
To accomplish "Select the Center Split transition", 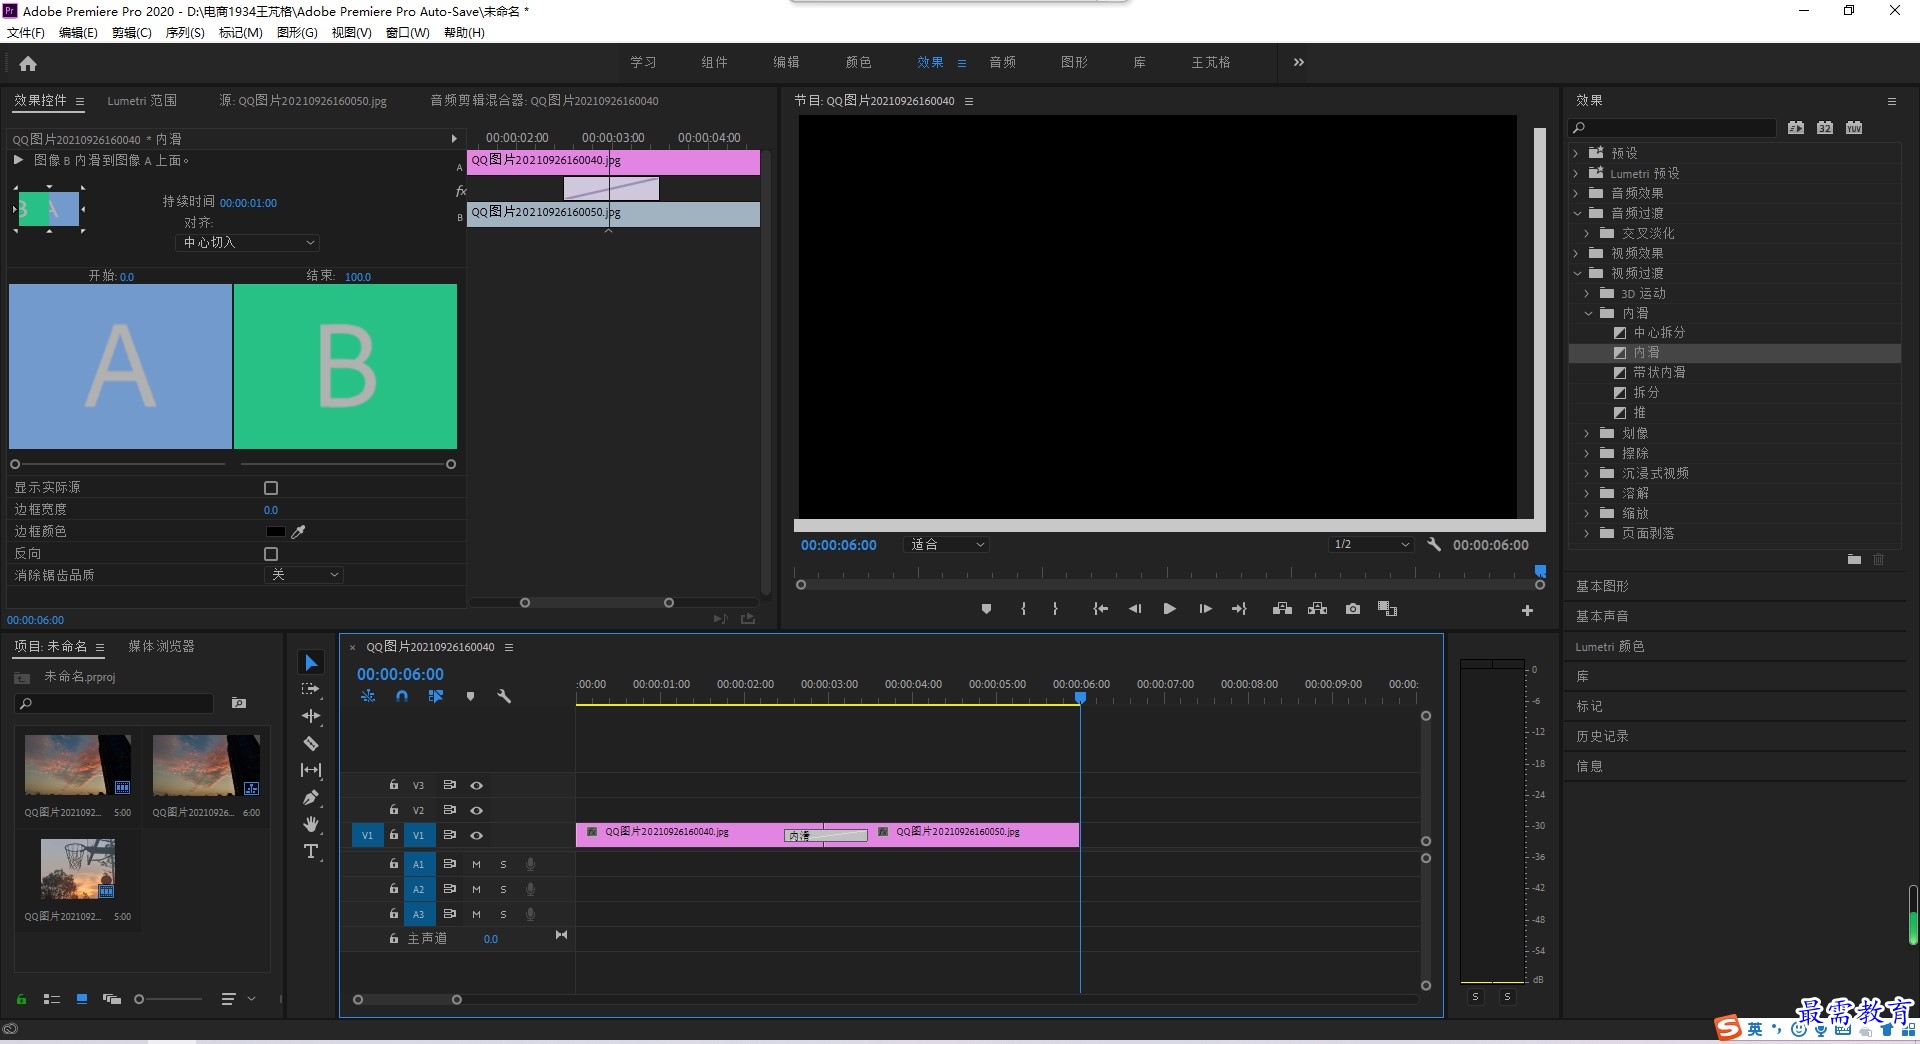I will tap(1659, 332).
